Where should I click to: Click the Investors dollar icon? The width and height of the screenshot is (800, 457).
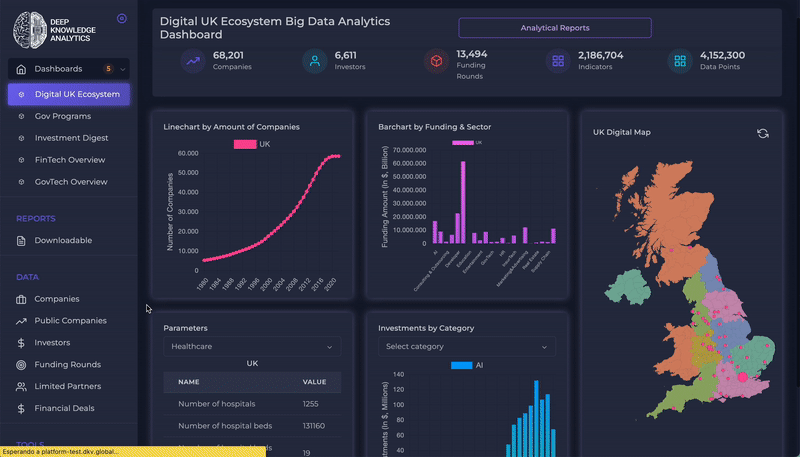pyautogui.click(x=21, y=343)
